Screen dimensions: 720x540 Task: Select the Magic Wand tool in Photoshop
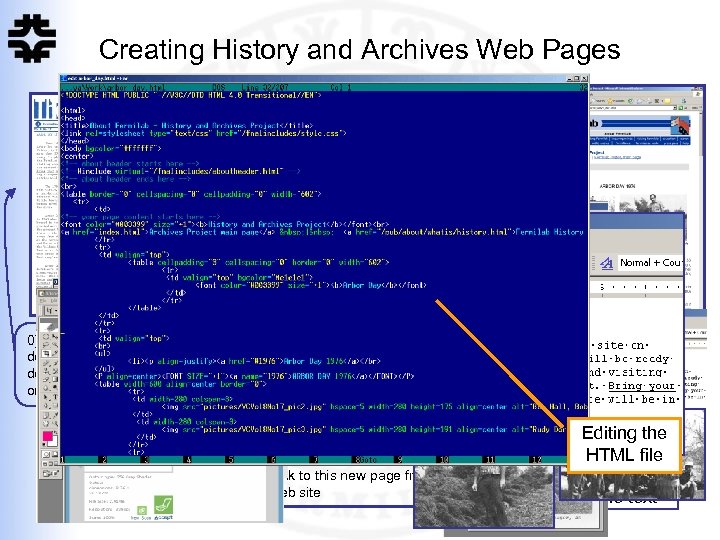tap(55, 345)
